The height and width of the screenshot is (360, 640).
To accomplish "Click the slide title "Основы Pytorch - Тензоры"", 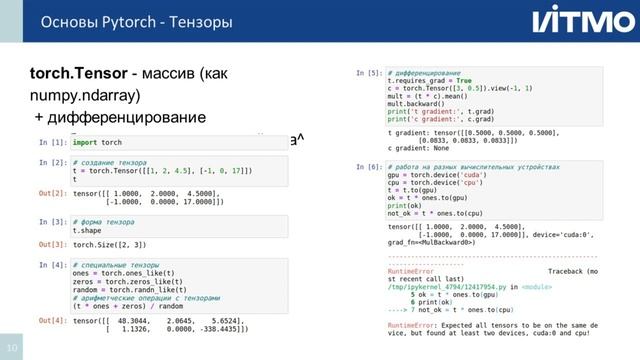I will 136,22.
